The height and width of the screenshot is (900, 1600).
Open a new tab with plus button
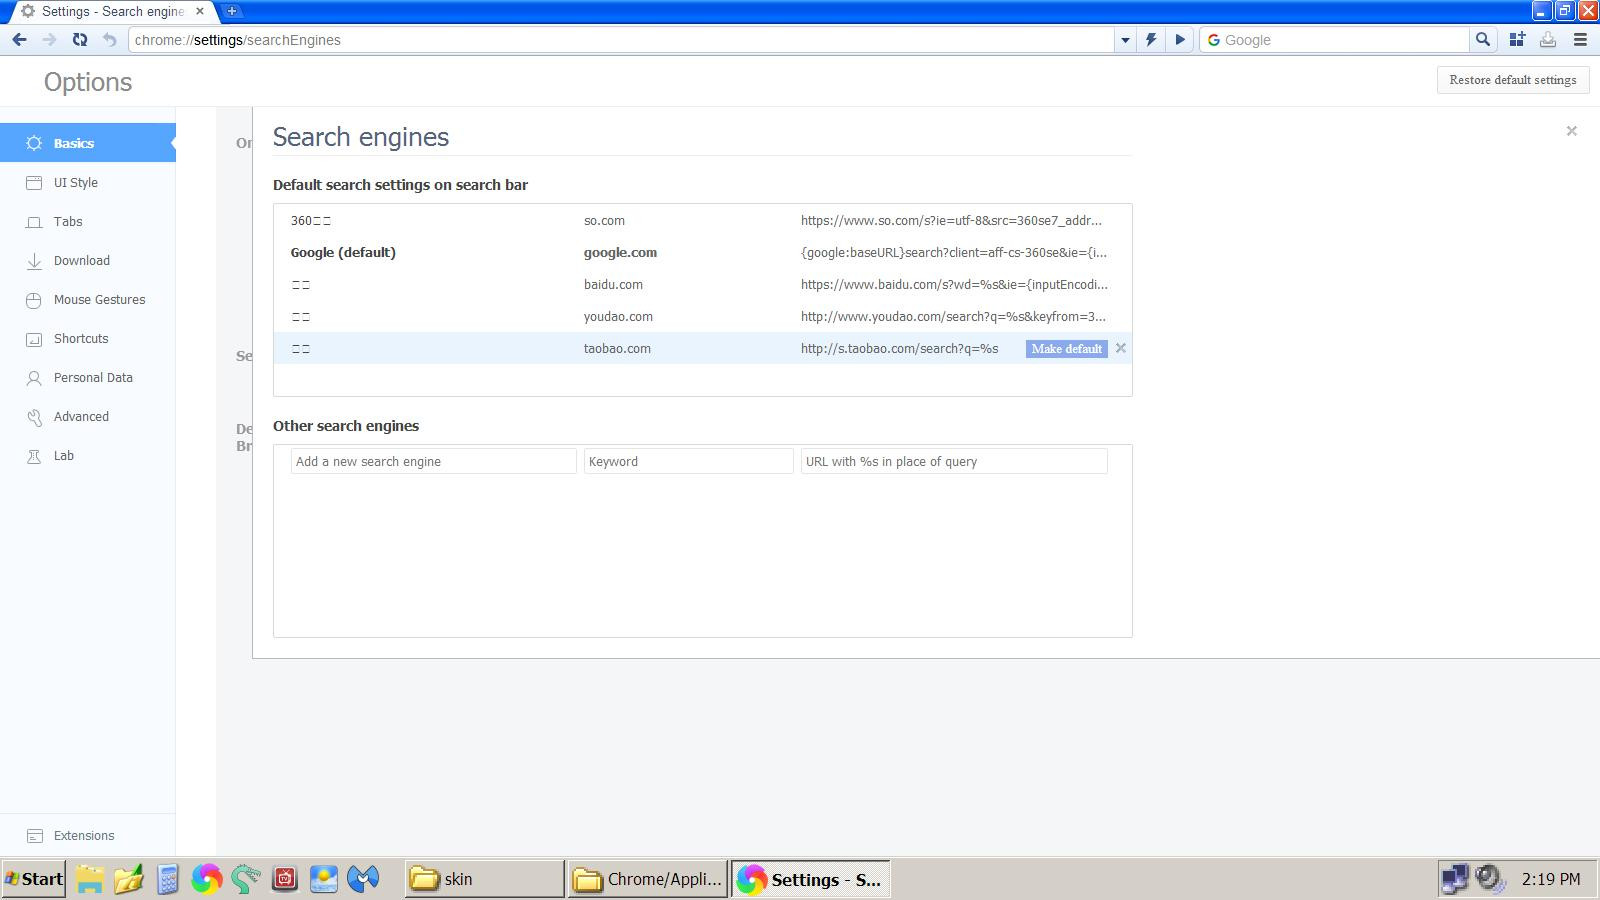pyautogui.click(x=232, y=11)
